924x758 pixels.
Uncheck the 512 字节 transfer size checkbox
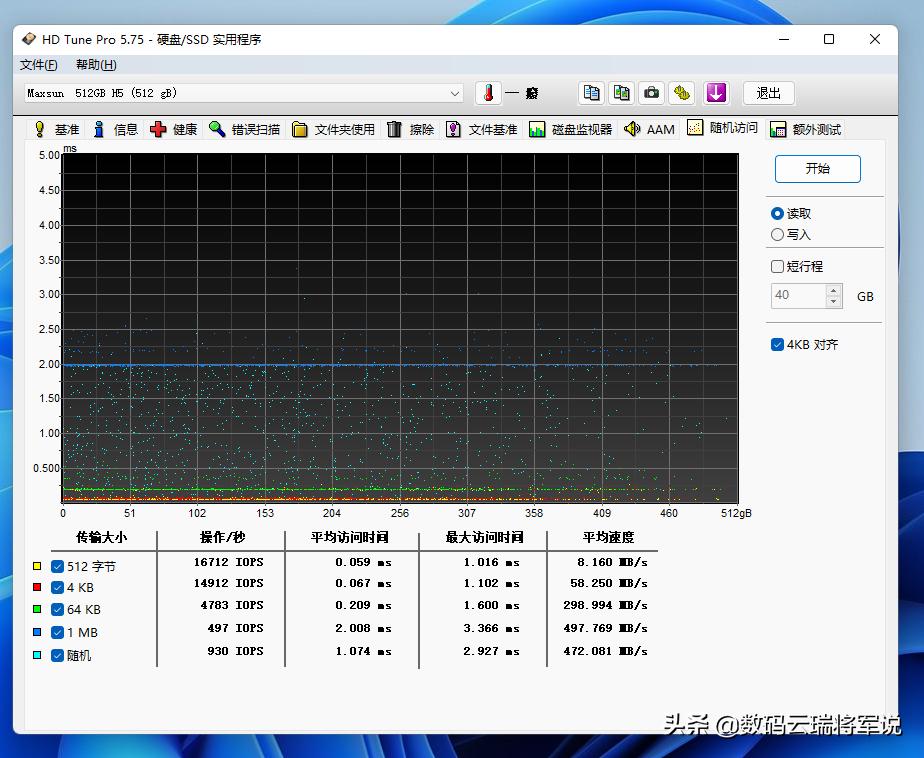tap(57, 566)
